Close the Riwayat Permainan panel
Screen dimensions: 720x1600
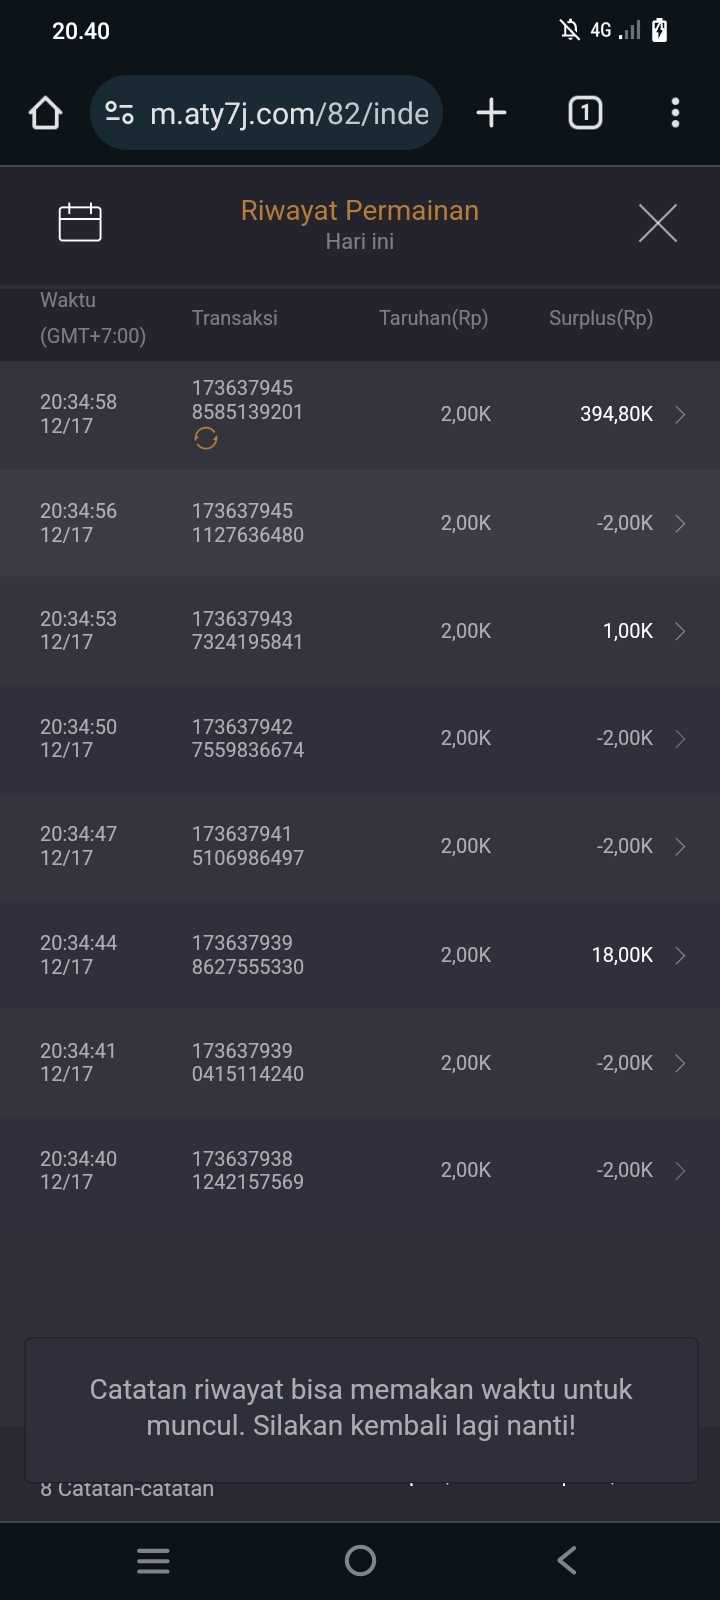coord(657,222)
